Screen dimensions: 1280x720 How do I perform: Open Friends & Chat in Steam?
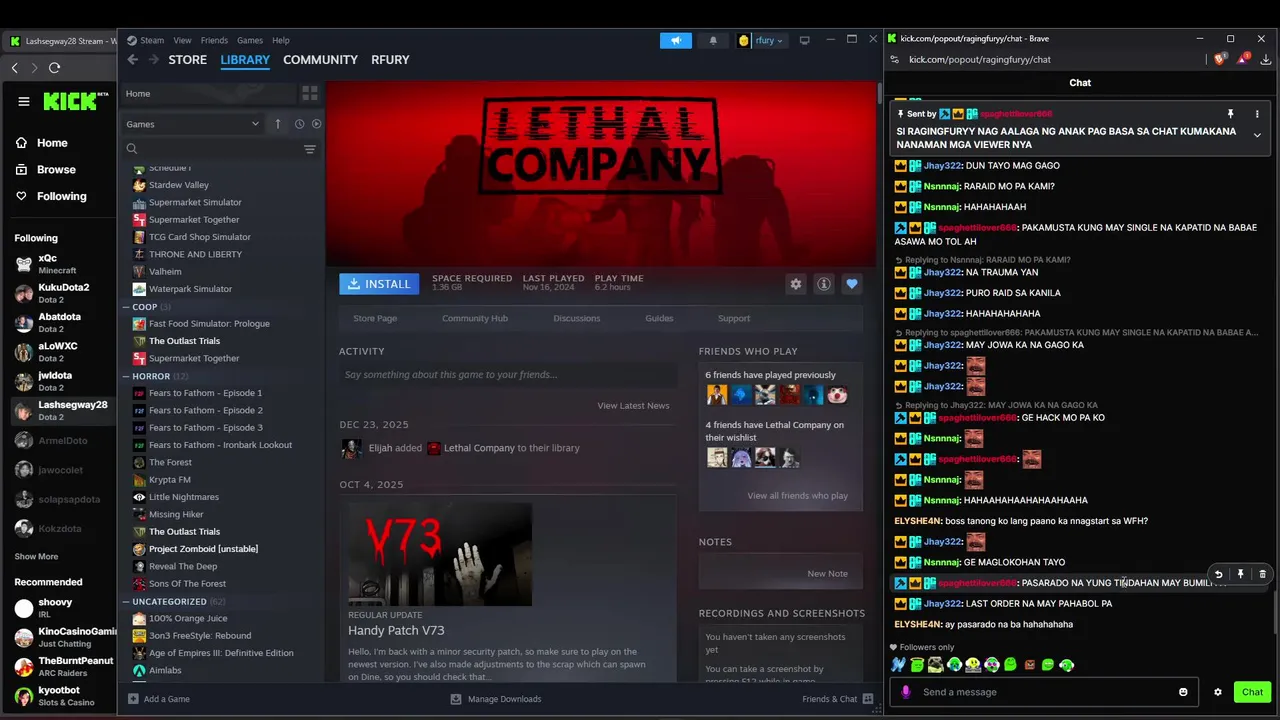point(838,699)
